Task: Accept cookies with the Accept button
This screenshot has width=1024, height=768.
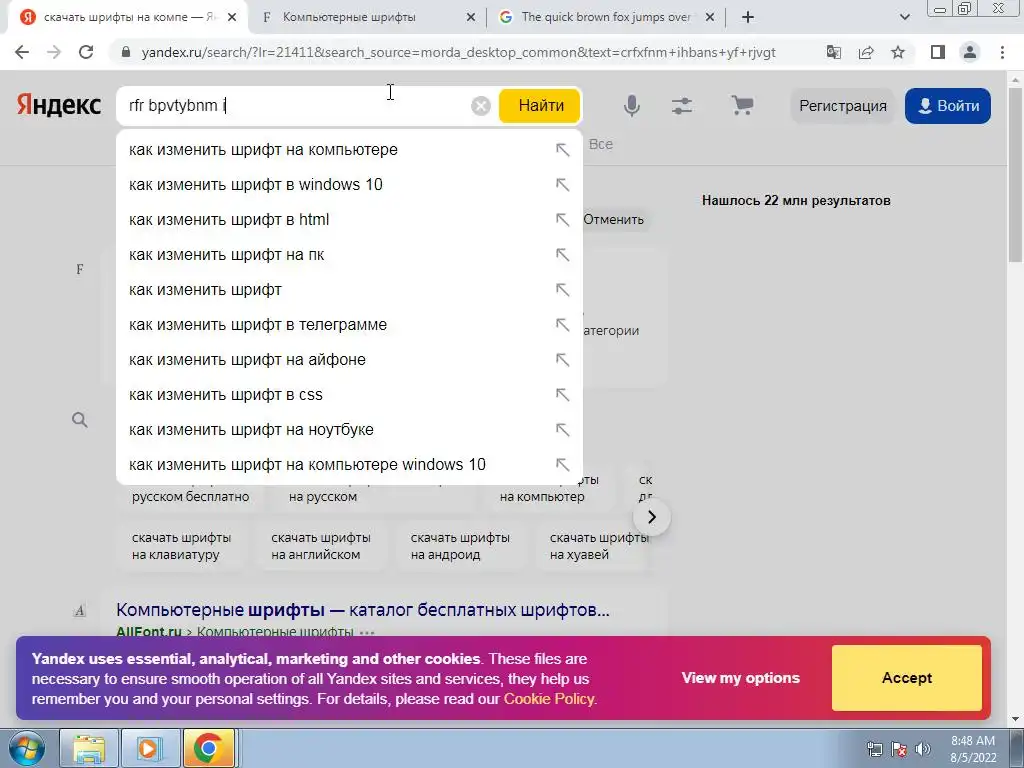Action: (906, 678)
